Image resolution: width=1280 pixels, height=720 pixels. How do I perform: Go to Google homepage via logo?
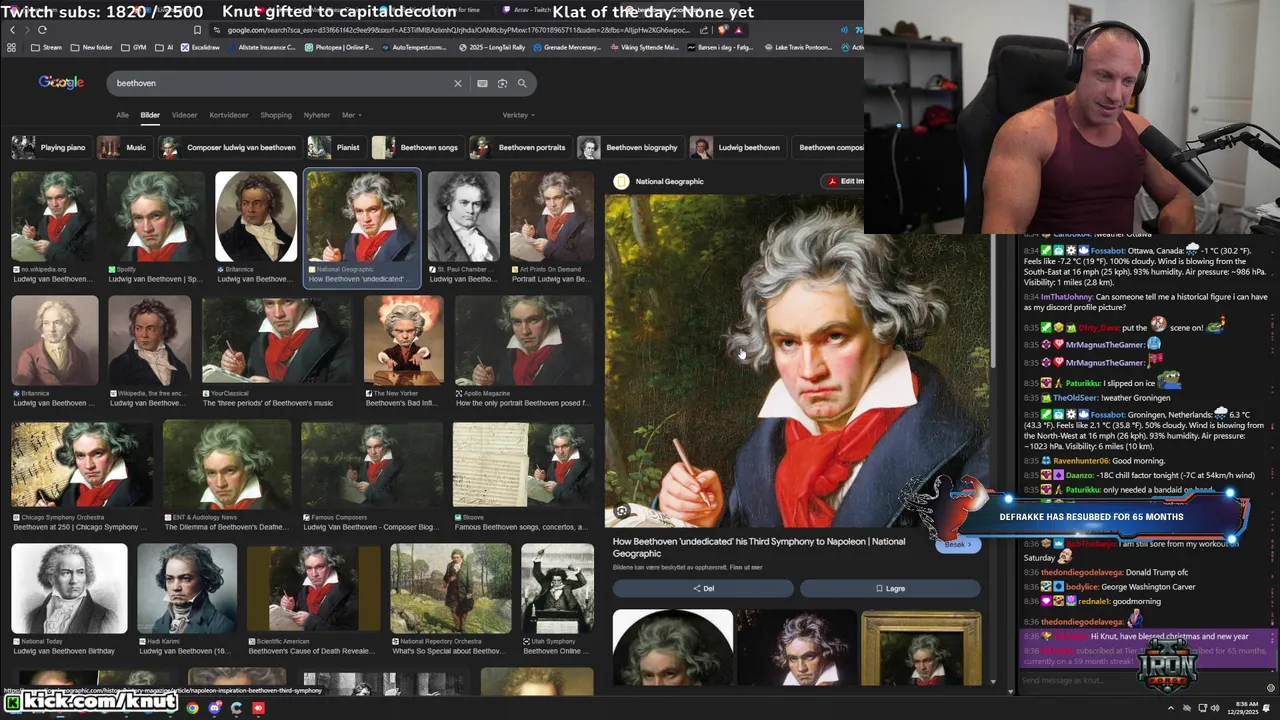pyautogui.click(x=61, y=82)
